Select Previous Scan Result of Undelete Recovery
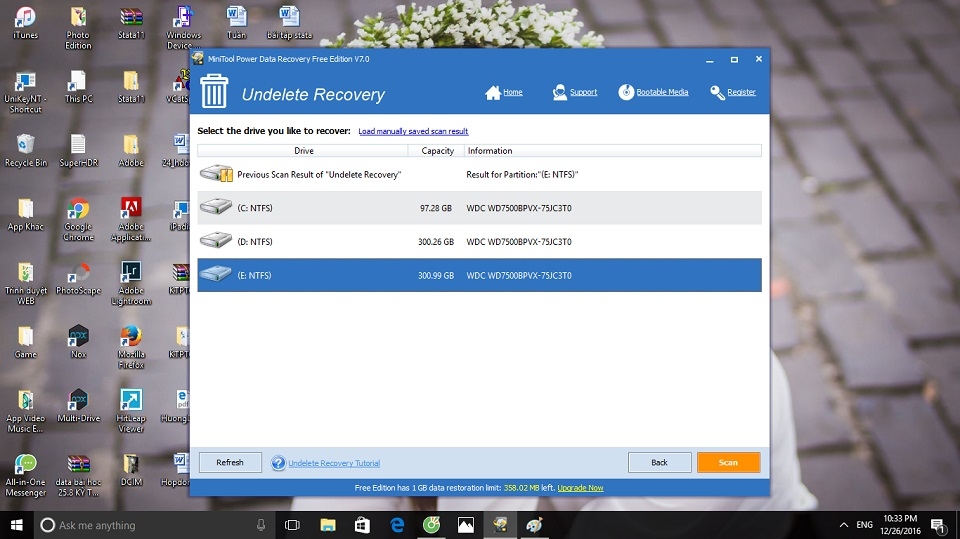 pyautogui.click(x=479, y=175)
